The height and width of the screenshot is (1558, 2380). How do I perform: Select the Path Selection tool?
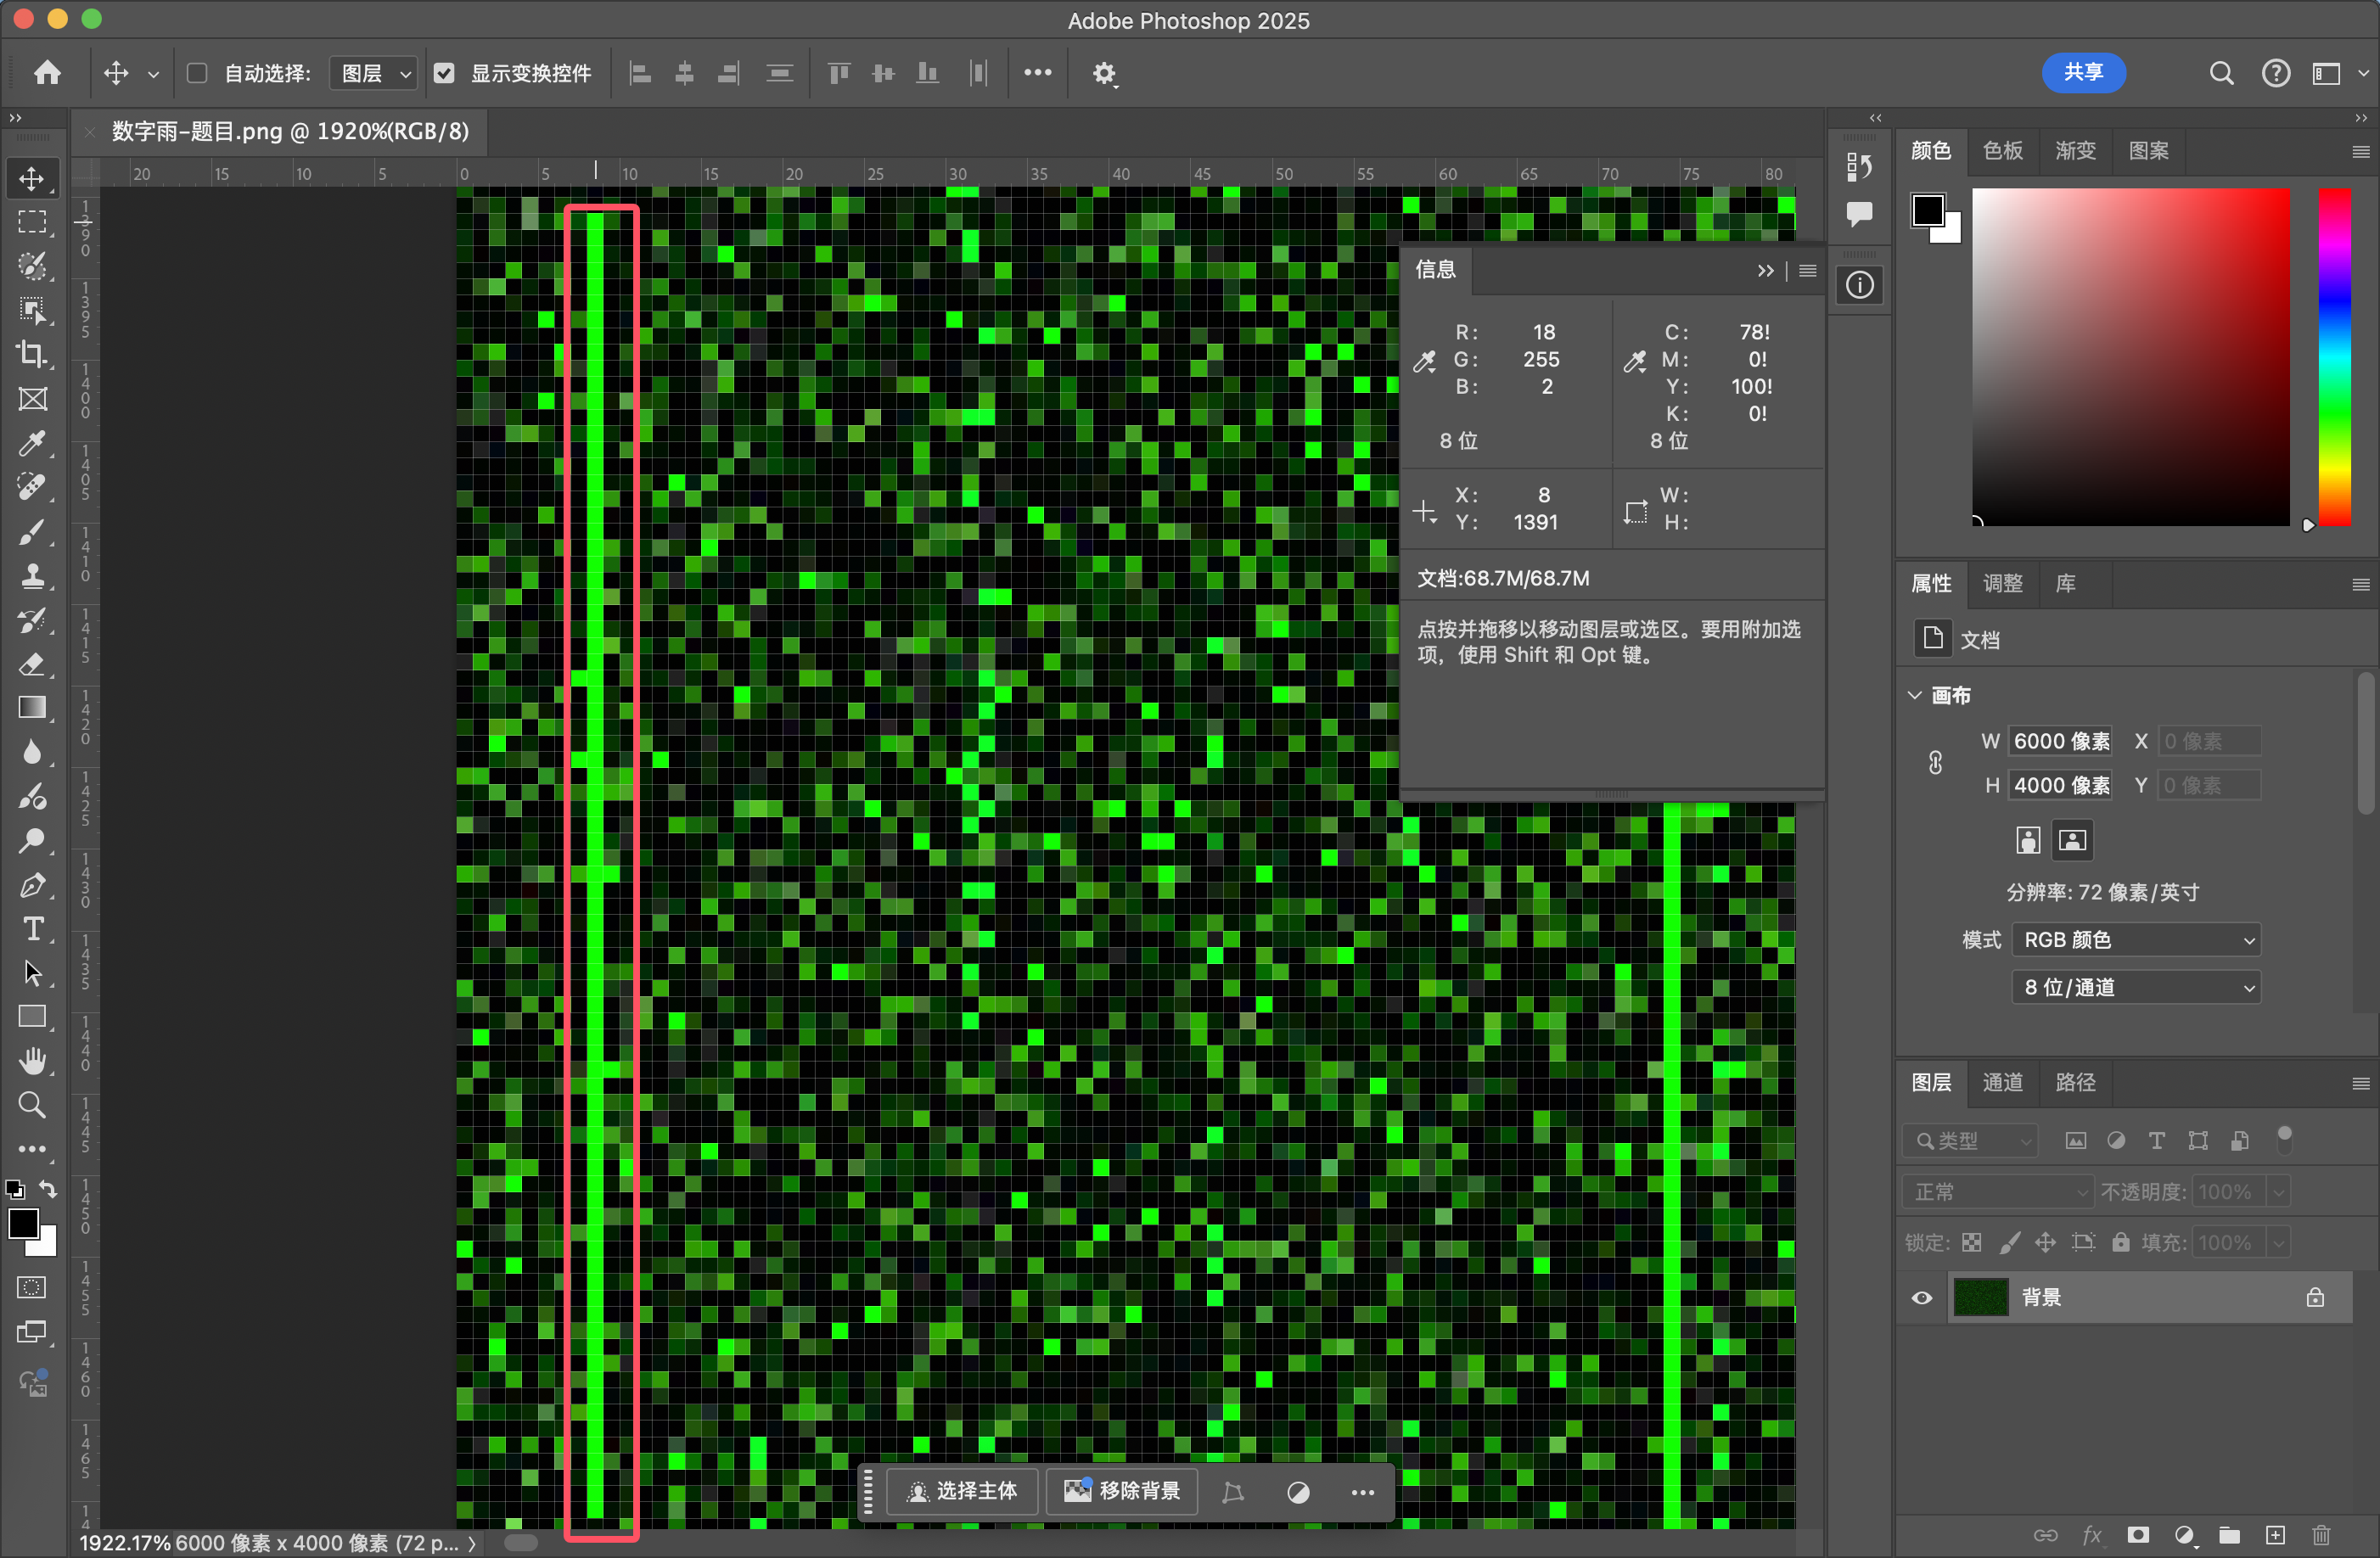point(32,973)
